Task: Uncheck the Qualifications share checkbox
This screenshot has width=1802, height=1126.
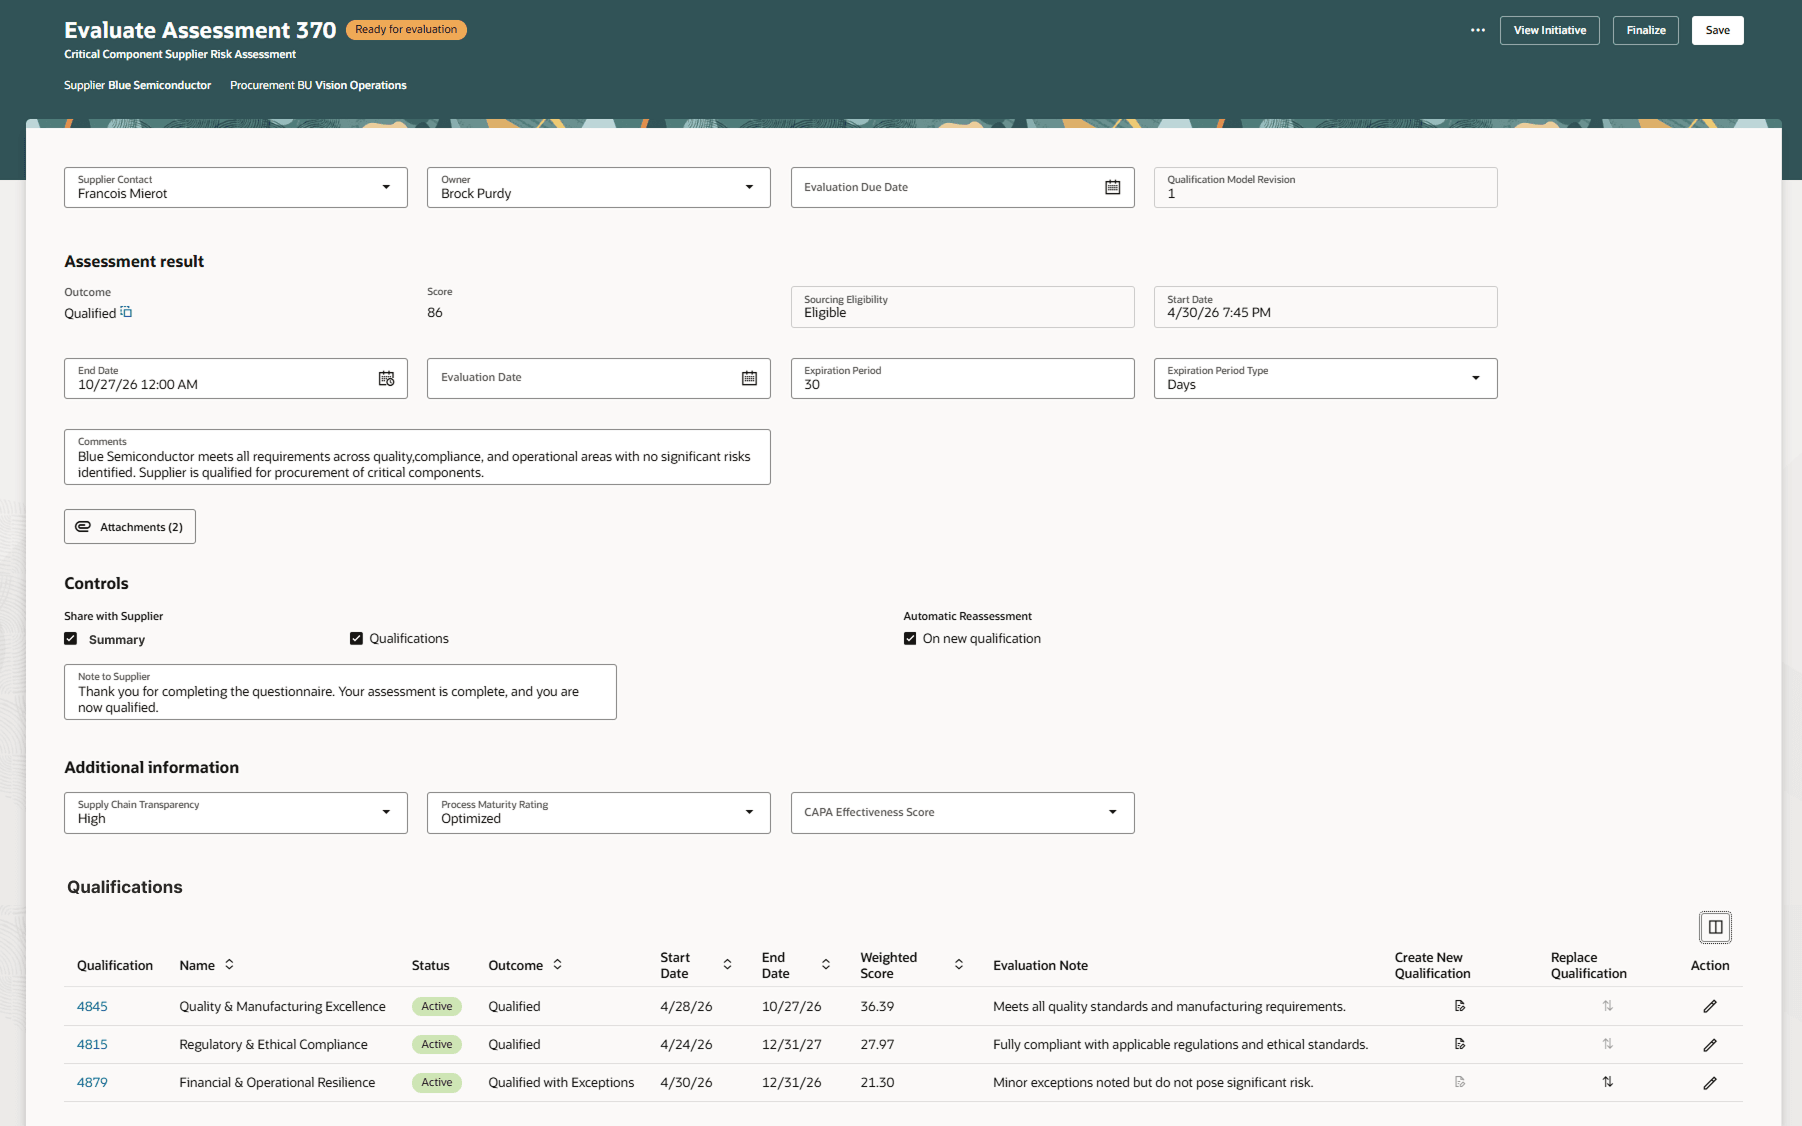Action: point(356,638)
